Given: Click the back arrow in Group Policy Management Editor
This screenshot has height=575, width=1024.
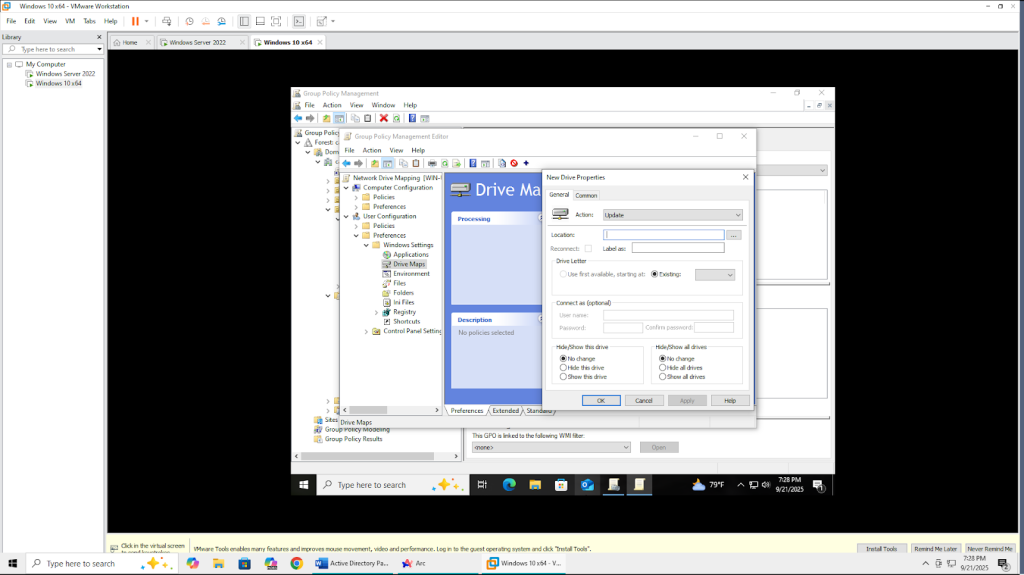Looking at the screenshot, I should coord(347,163).
